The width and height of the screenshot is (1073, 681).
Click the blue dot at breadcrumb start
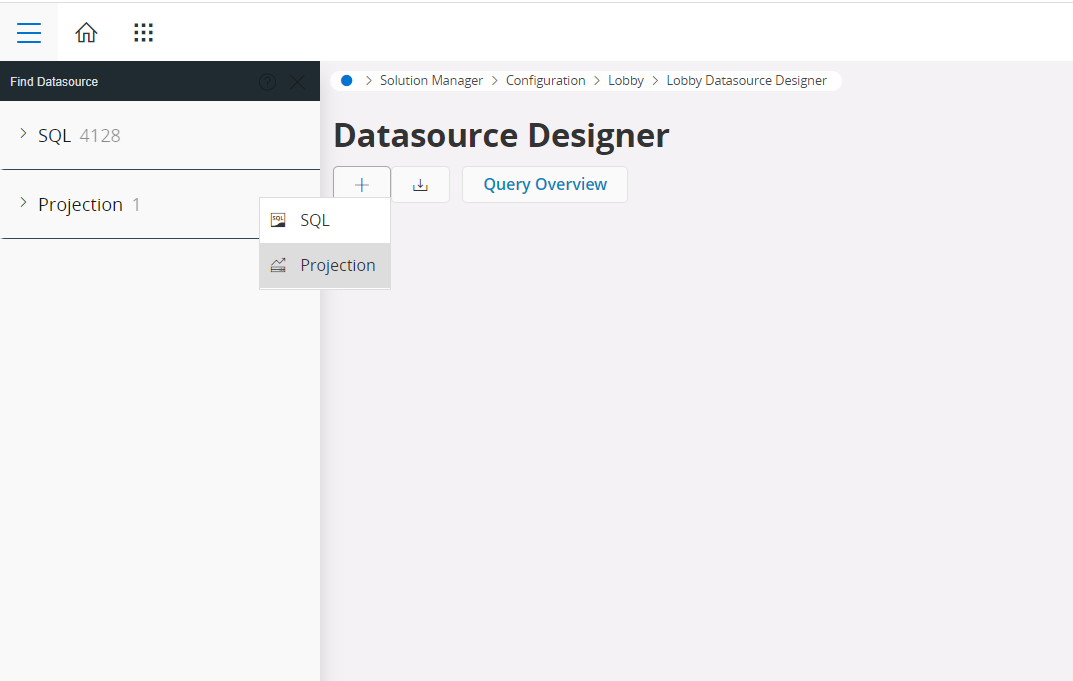tap(346, 81)
